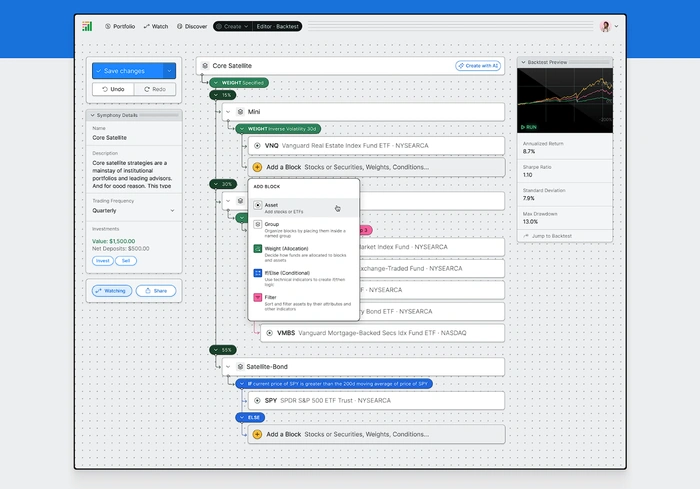This screenshot has height=489, width=700.
Task: Click plus icon in ELSE Add a Block
Action: pos(257,434)
